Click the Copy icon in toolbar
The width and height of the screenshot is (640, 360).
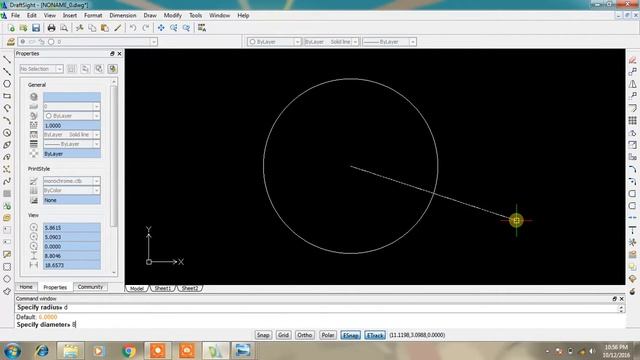pos(92,28)
